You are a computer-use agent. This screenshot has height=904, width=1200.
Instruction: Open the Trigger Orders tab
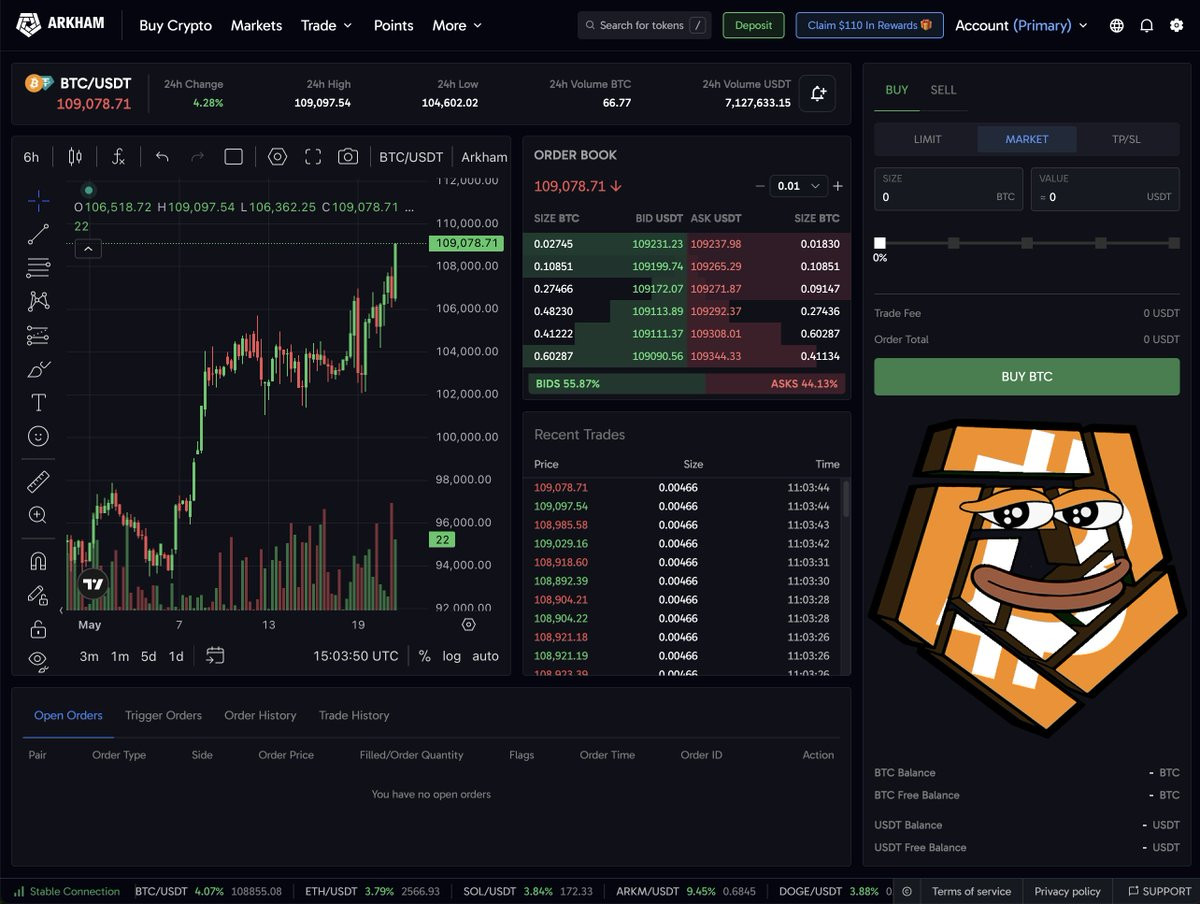pyautogui.click(x=163, y=715)
